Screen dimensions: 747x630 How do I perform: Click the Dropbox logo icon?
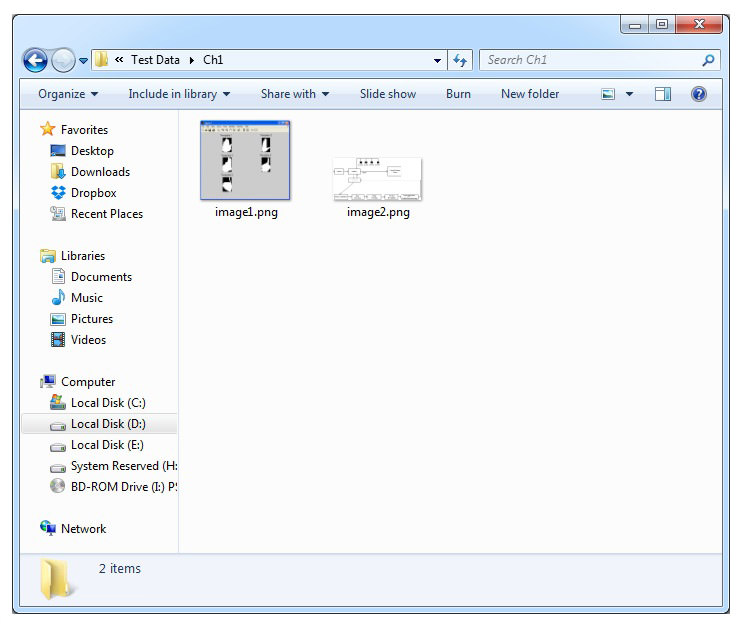click(58, 193)
